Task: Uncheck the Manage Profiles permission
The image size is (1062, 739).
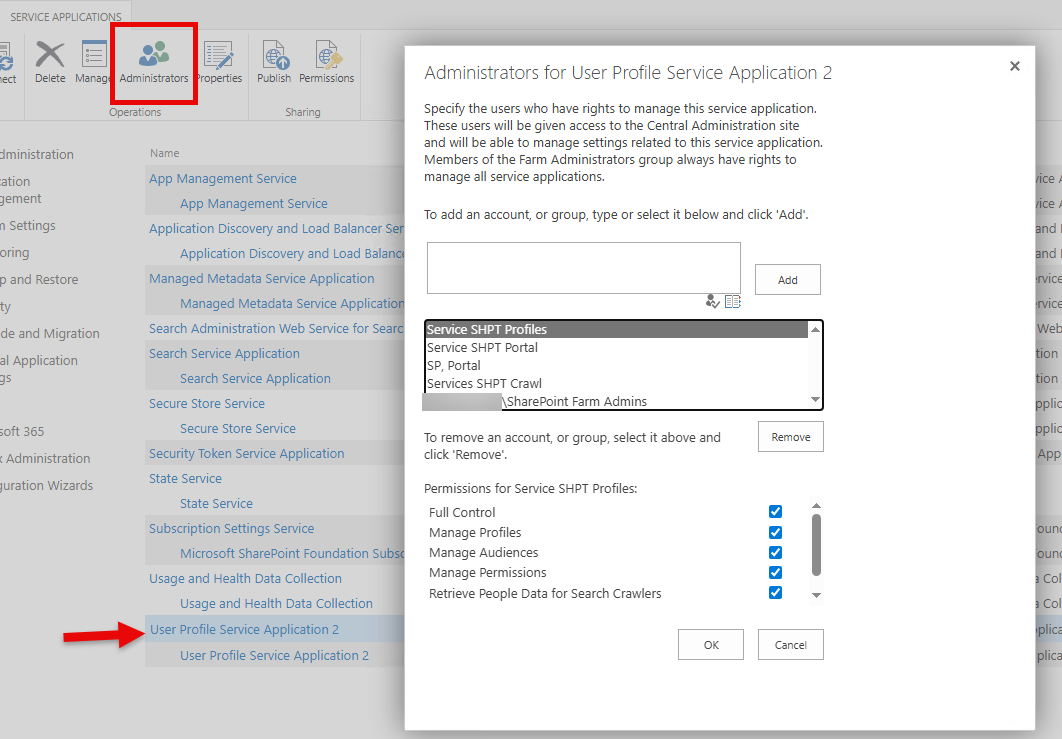Action: tap(776, 532)
